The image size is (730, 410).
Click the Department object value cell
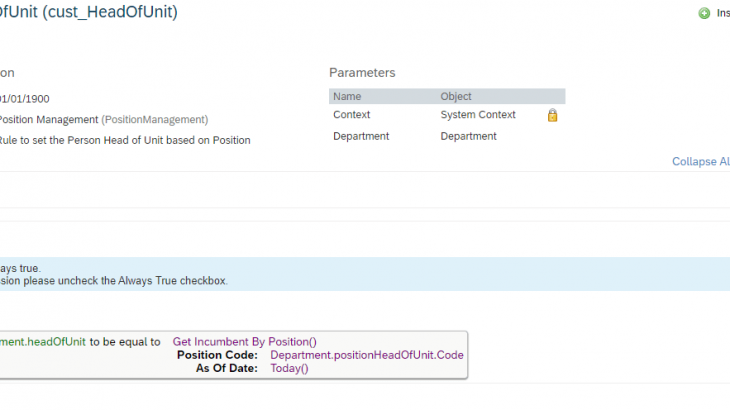click(469, 136)
